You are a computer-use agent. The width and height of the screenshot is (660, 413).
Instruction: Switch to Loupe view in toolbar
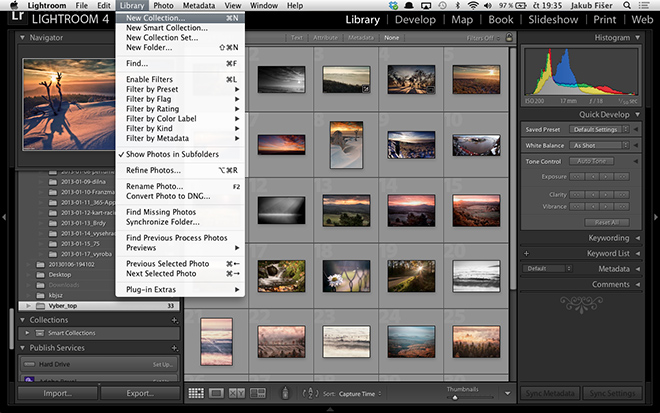click(x=216, y=394)
